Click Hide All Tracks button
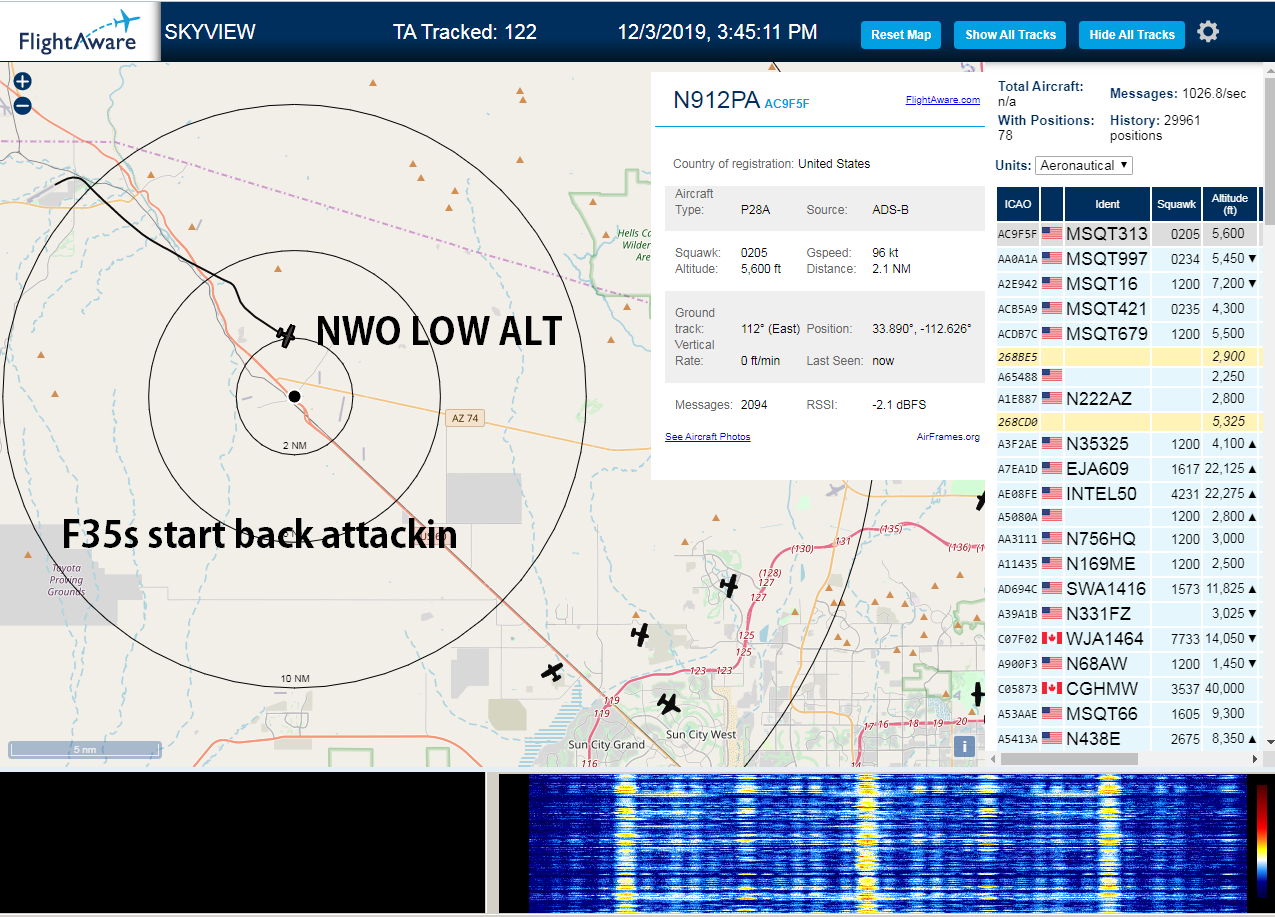 tap(1132, 34)
